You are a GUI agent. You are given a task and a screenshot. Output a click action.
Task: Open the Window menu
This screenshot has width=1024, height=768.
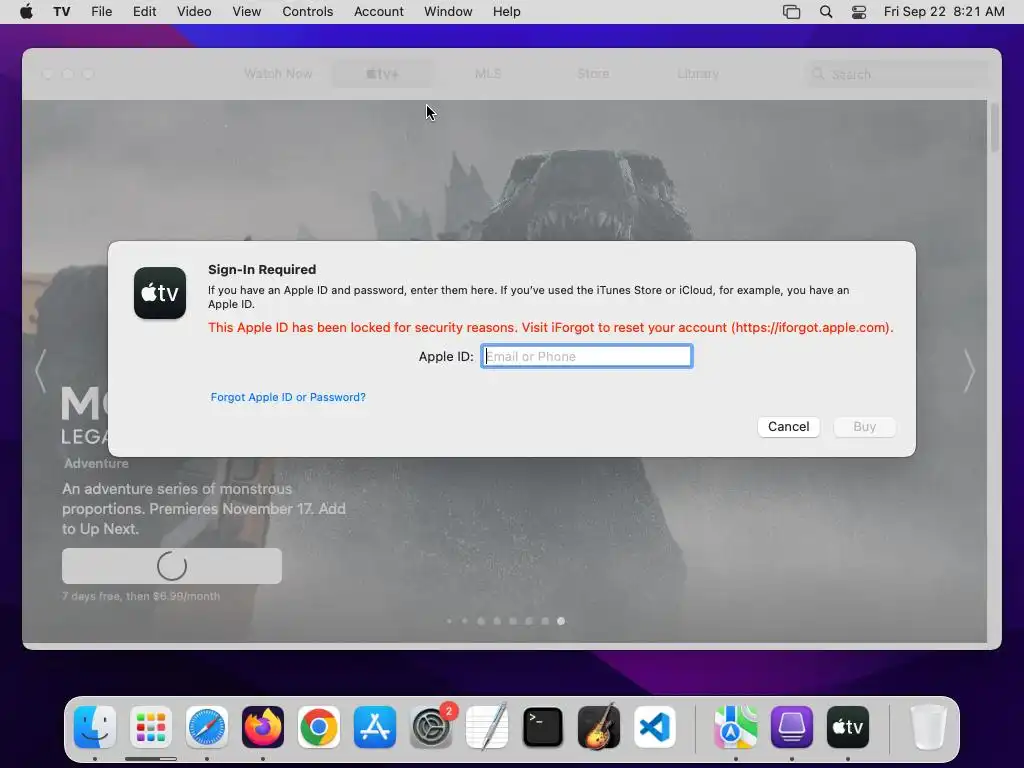pos(448,12)
